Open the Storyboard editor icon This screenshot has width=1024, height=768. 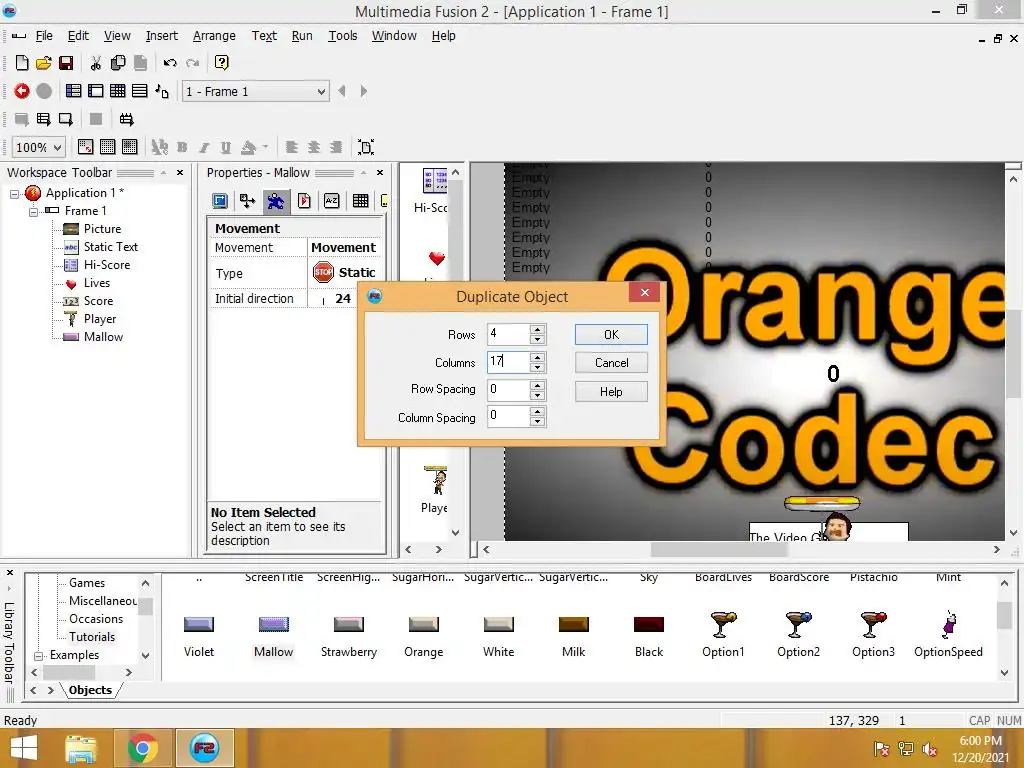click(x=74, y=91)
